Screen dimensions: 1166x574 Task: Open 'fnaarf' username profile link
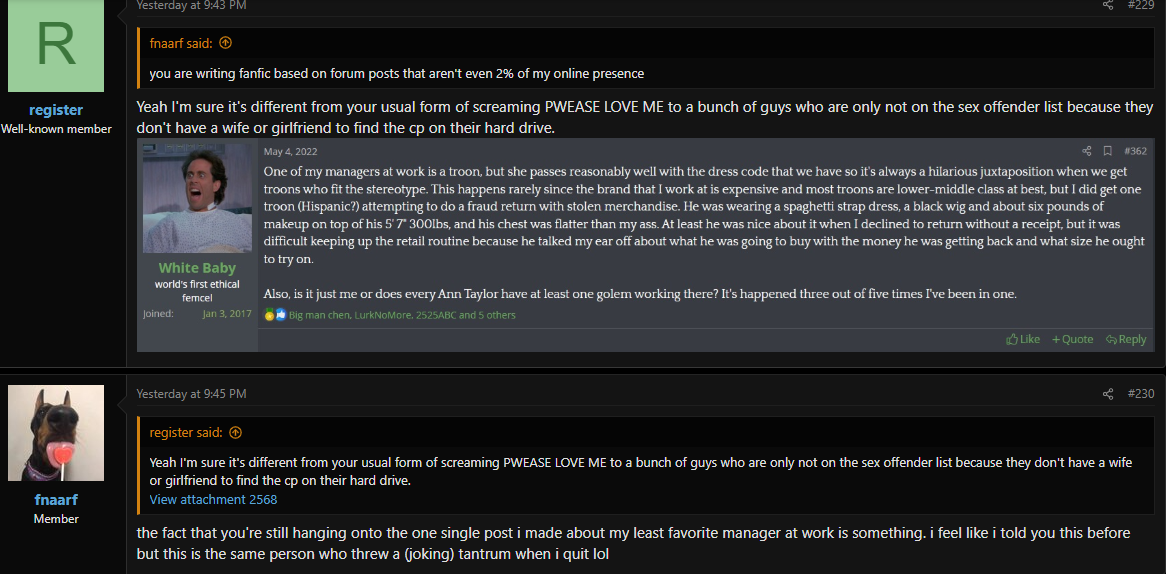(56, 500)
